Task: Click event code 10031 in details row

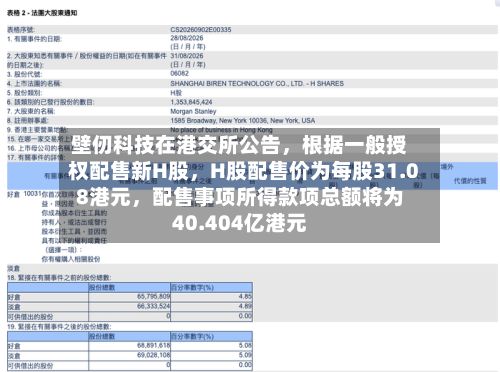Action: pos(32,194)
